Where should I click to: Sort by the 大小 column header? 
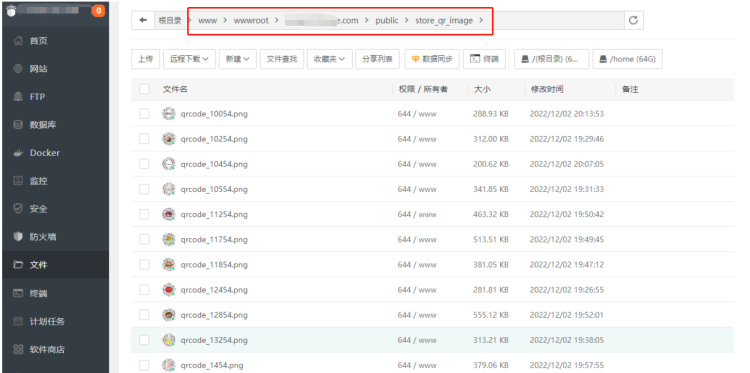click(x=482, y=89)
